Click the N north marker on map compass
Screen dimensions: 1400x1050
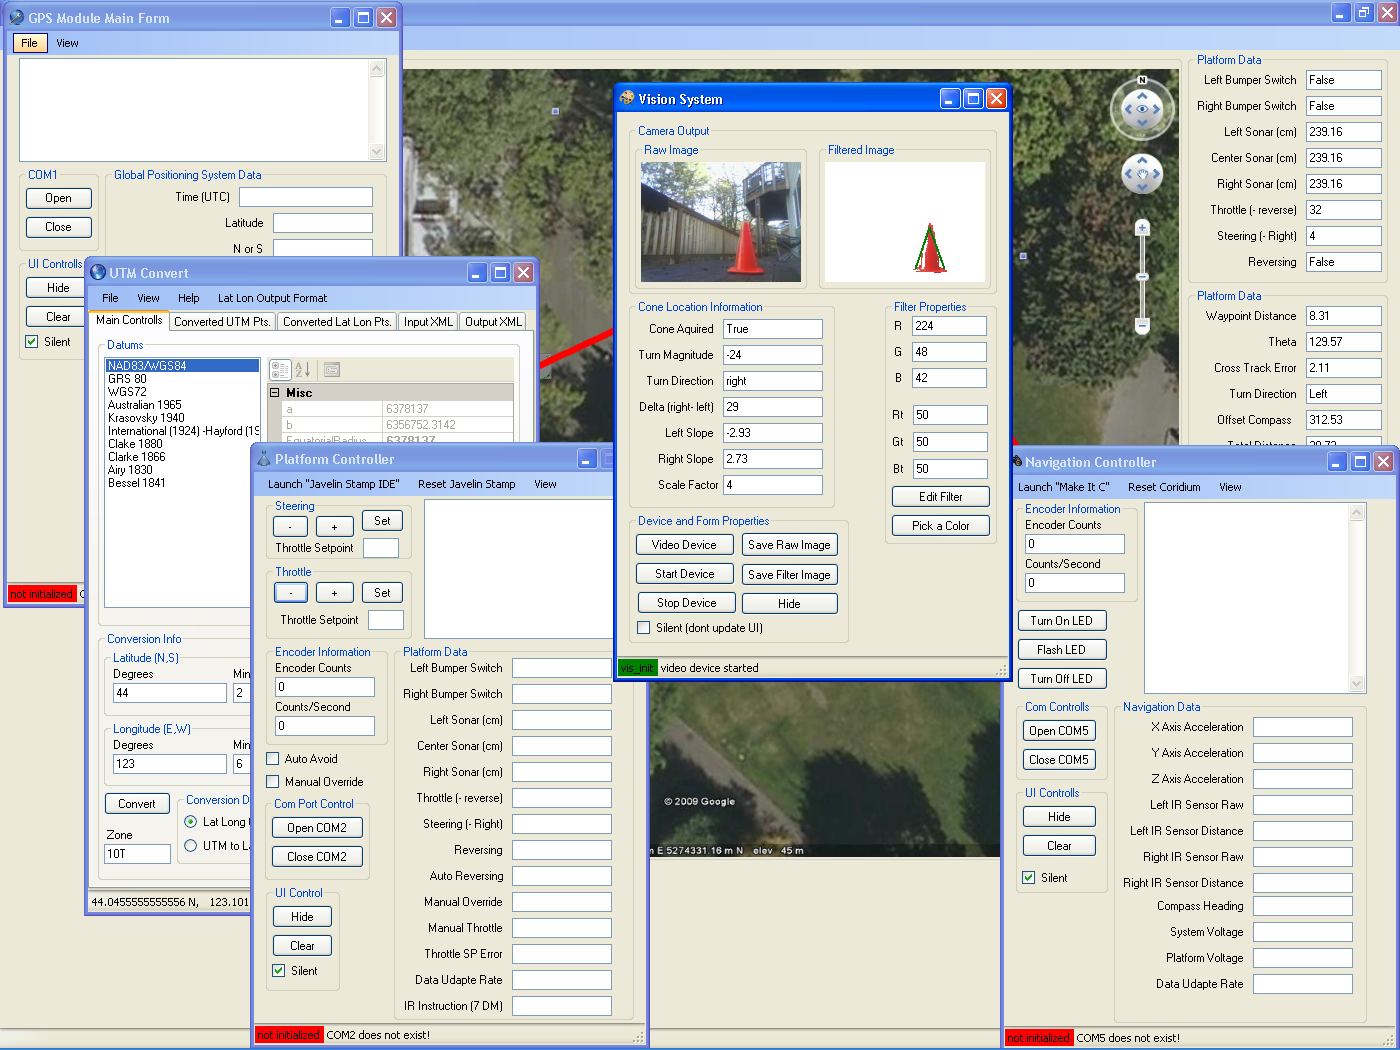[1142, 80]
